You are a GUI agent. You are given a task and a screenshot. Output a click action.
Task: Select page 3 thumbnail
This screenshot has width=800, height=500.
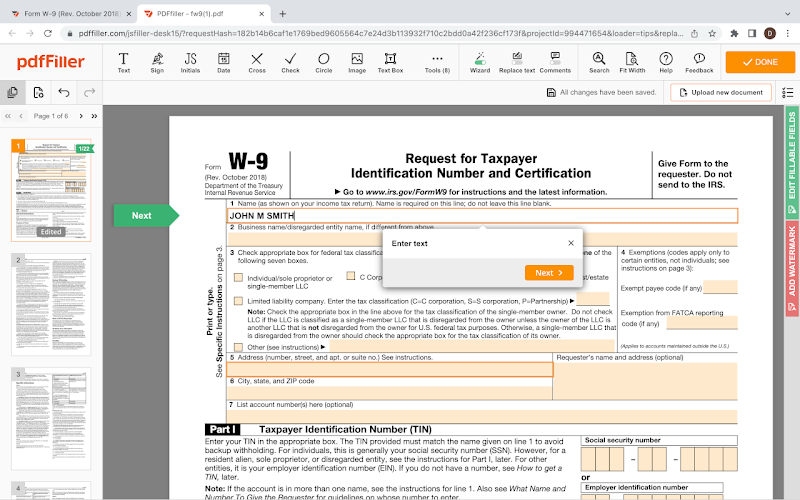(x=51, y=418)
